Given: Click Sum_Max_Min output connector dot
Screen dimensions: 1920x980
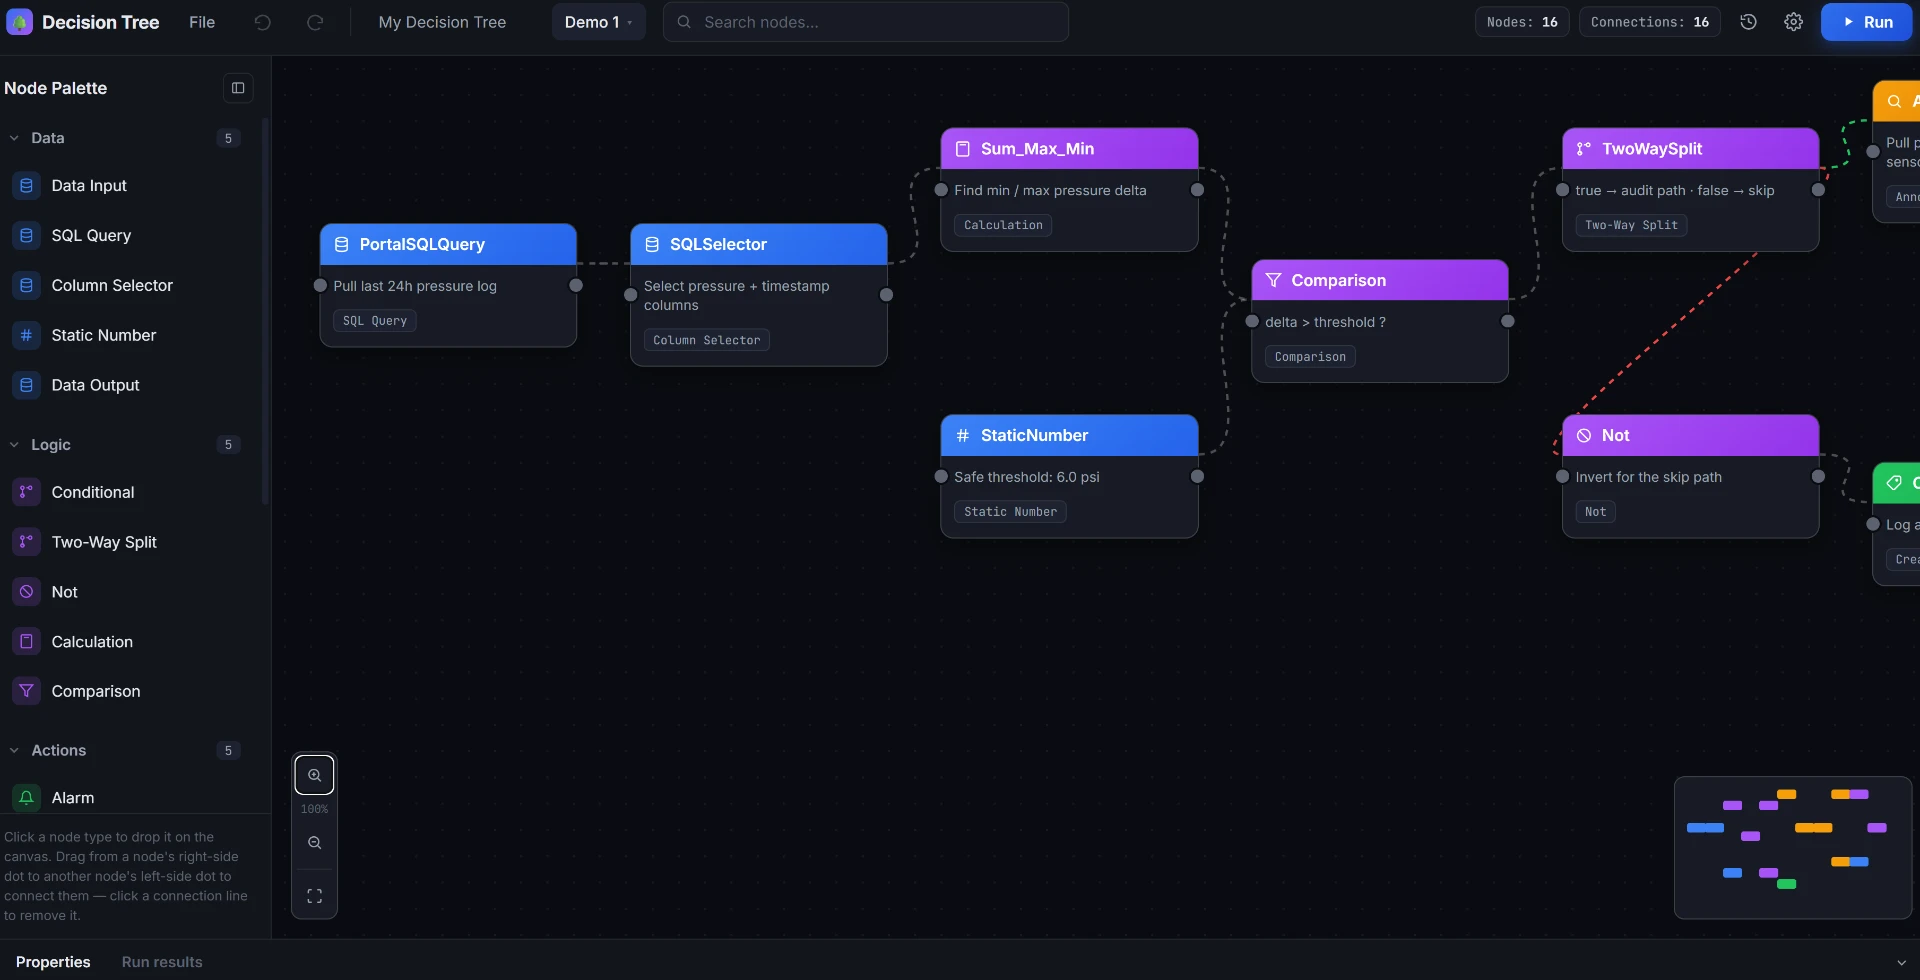Looking at the screenshot, I should [x=1197, y=190].
